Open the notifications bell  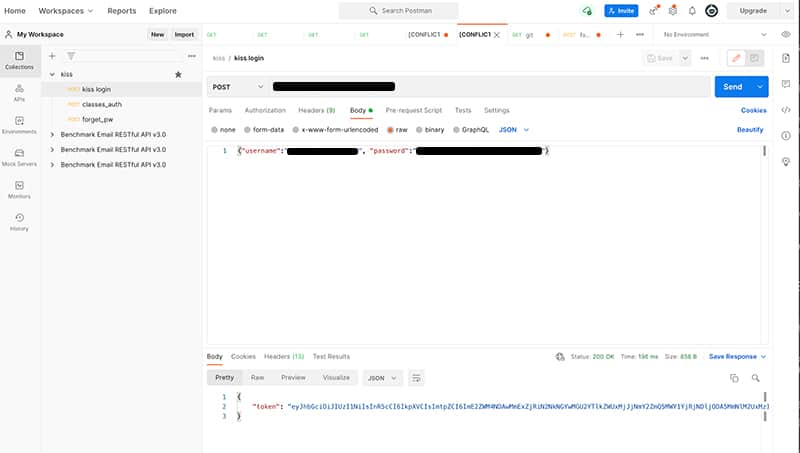coord(692,11)
